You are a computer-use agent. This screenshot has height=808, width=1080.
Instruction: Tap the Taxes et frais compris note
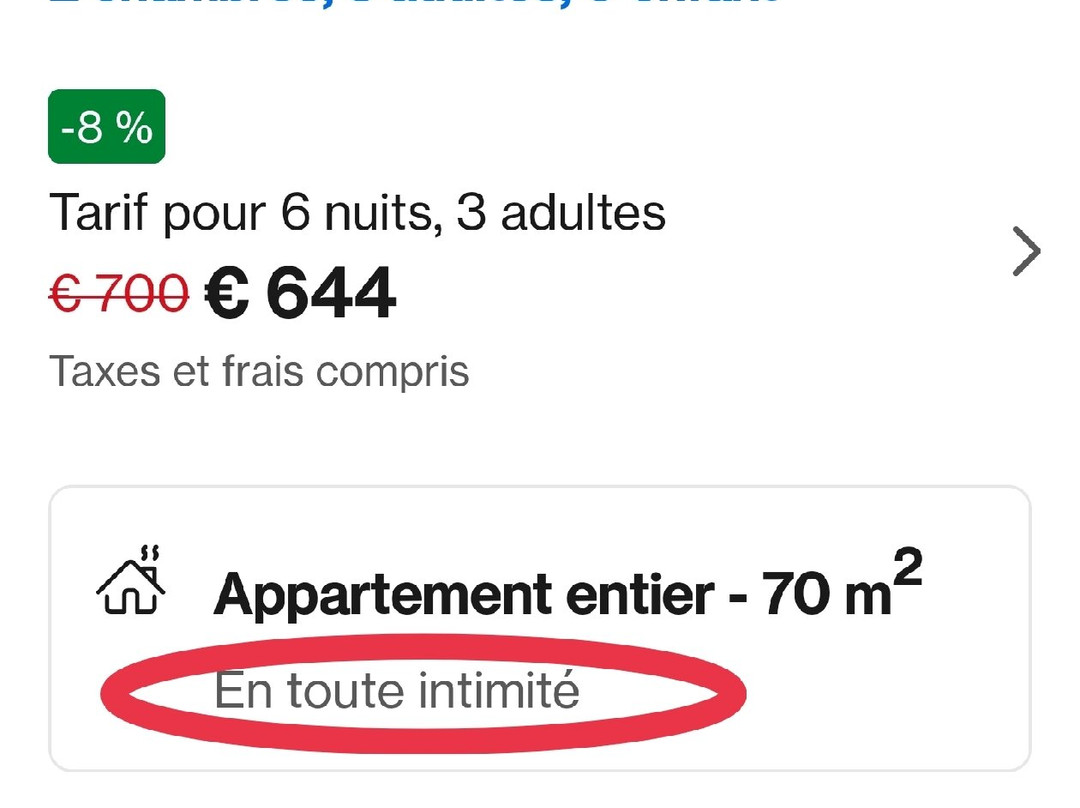tap(259, 371)
